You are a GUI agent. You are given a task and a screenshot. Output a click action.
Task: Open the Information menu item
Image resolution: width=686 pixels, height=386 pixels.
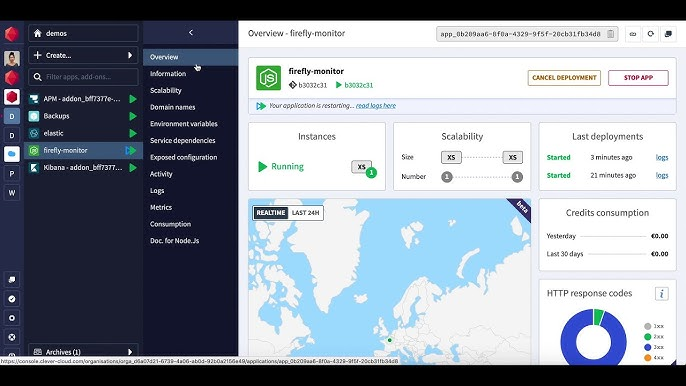168,74
